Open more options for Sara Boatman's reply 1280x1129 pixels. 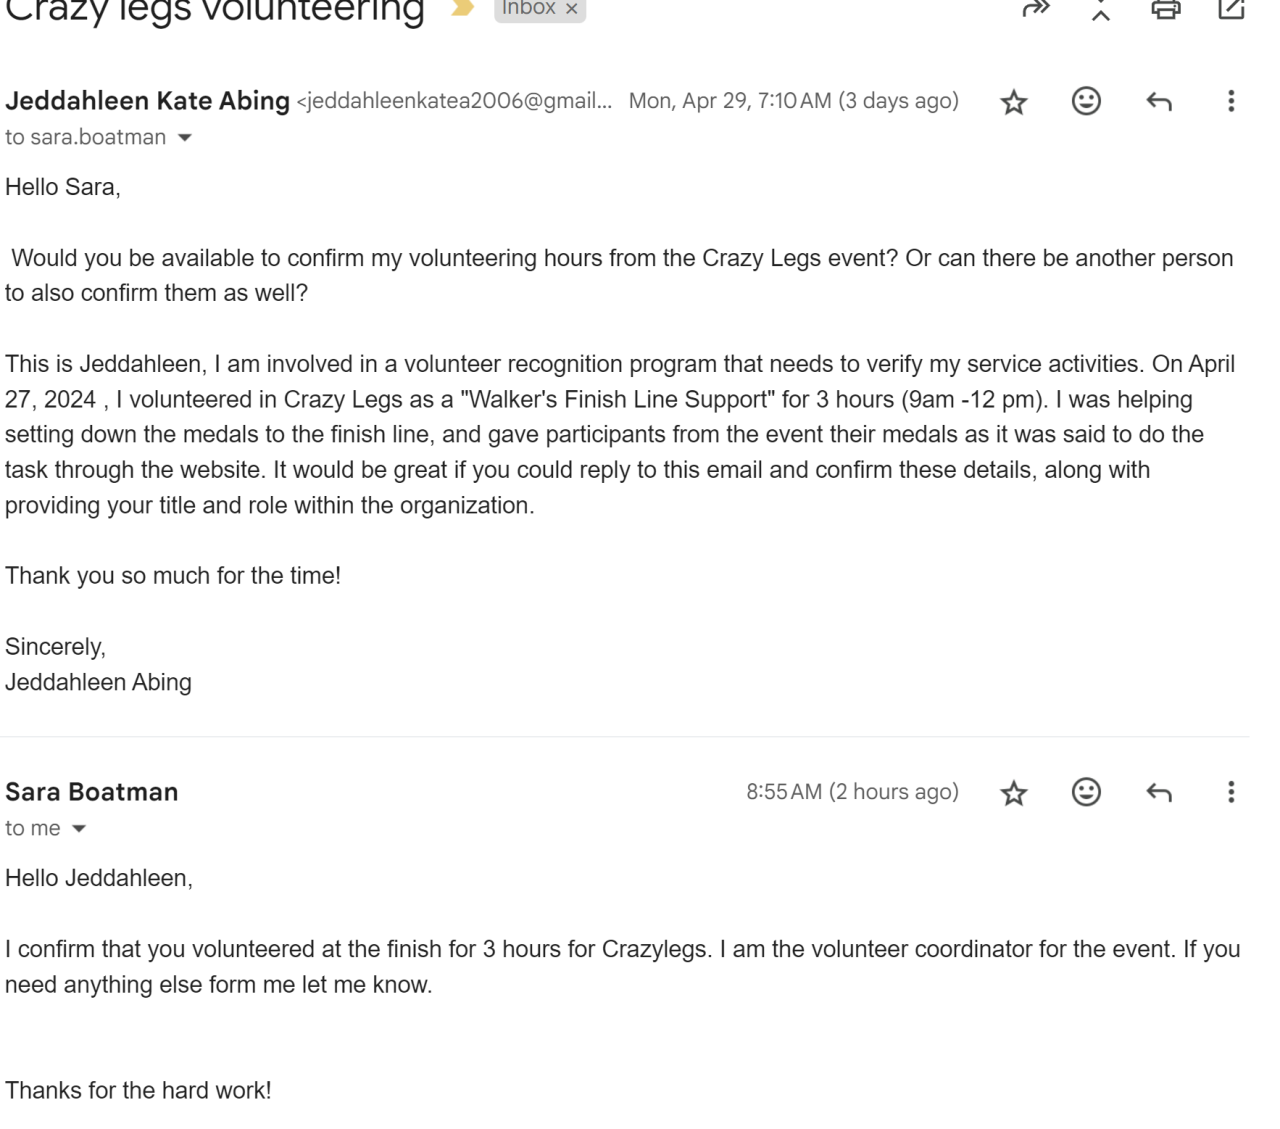1231,792
